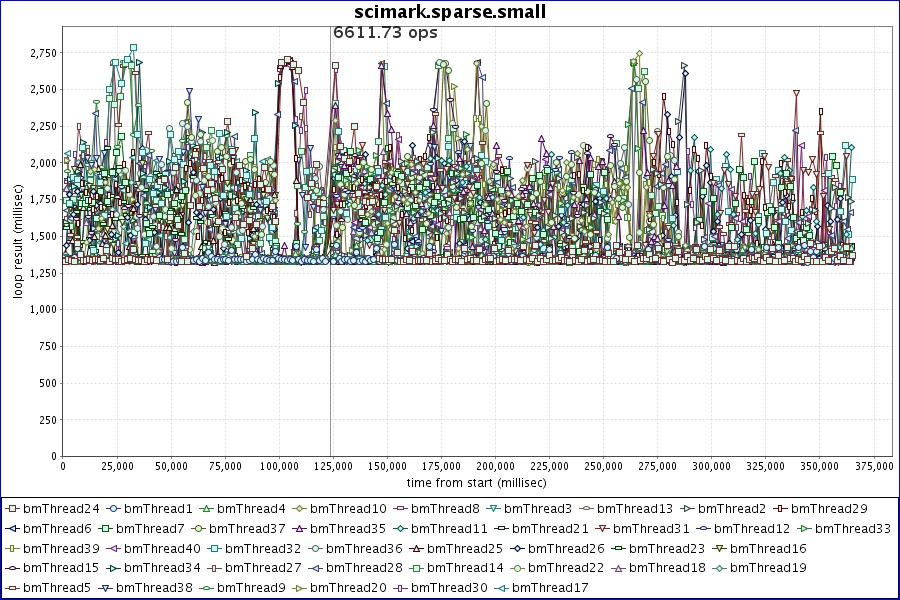Click the 6611.73 ops marker label
The width and height of the screenshot is (900, 600).
click(385, 32)
